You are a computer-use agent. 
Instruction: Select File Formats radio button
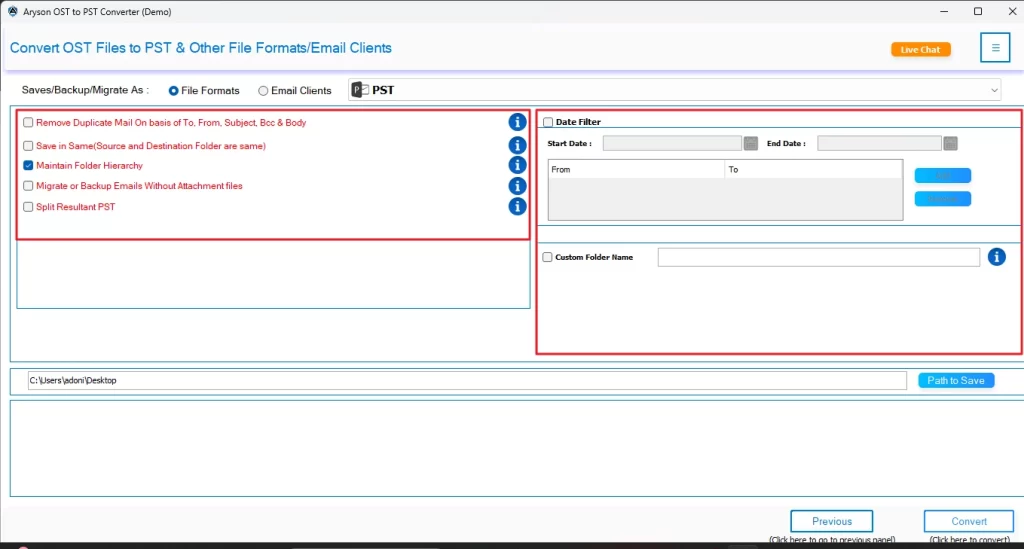tap(174, 91)
